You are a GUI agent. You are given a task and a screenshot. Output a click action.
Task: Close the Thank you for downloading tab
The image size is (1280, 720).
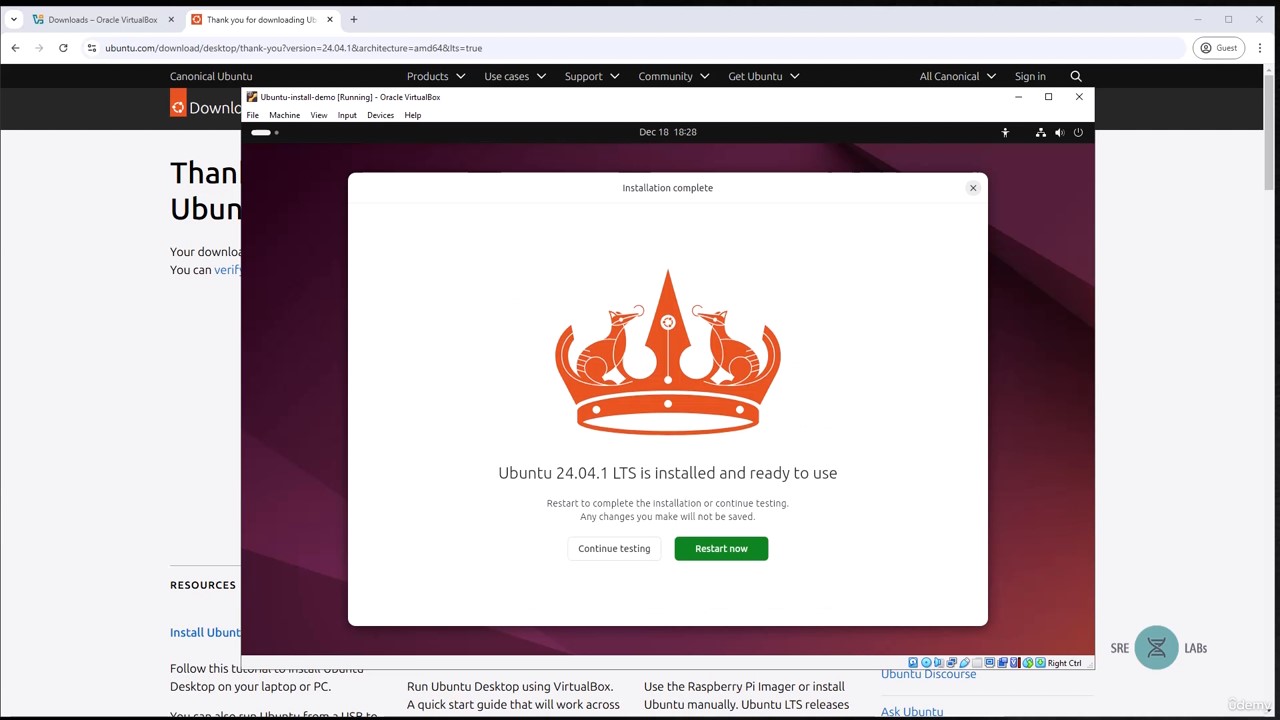(x=329, y=19)
